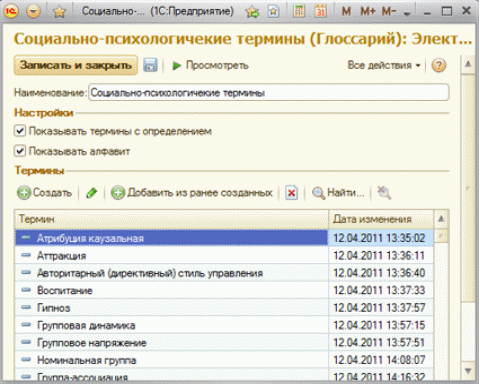
Task: Select the Гипноз term row
Action: 171,308
